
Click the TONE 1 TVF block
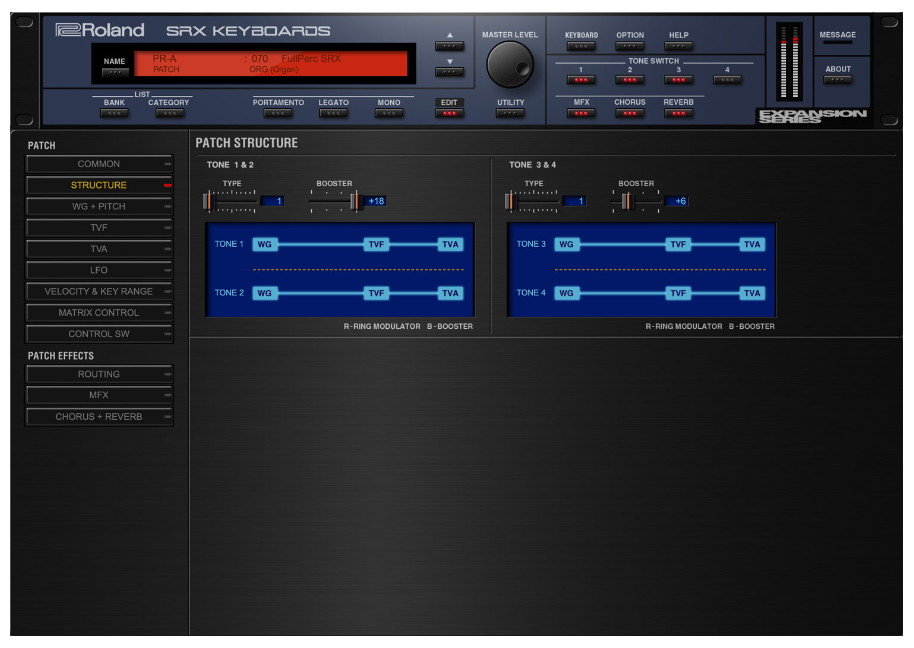[x=376, y=244]
